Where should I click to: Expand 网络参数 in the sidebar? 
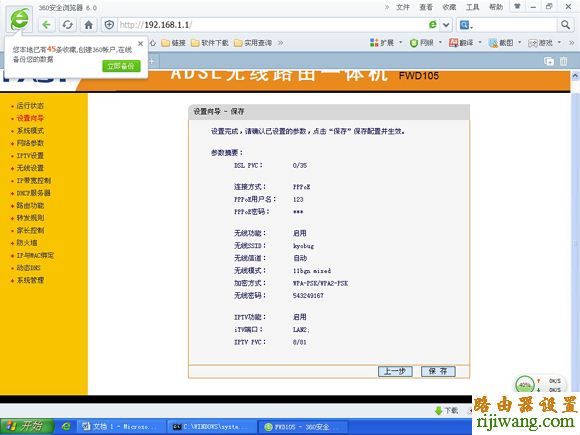point(30,143)
